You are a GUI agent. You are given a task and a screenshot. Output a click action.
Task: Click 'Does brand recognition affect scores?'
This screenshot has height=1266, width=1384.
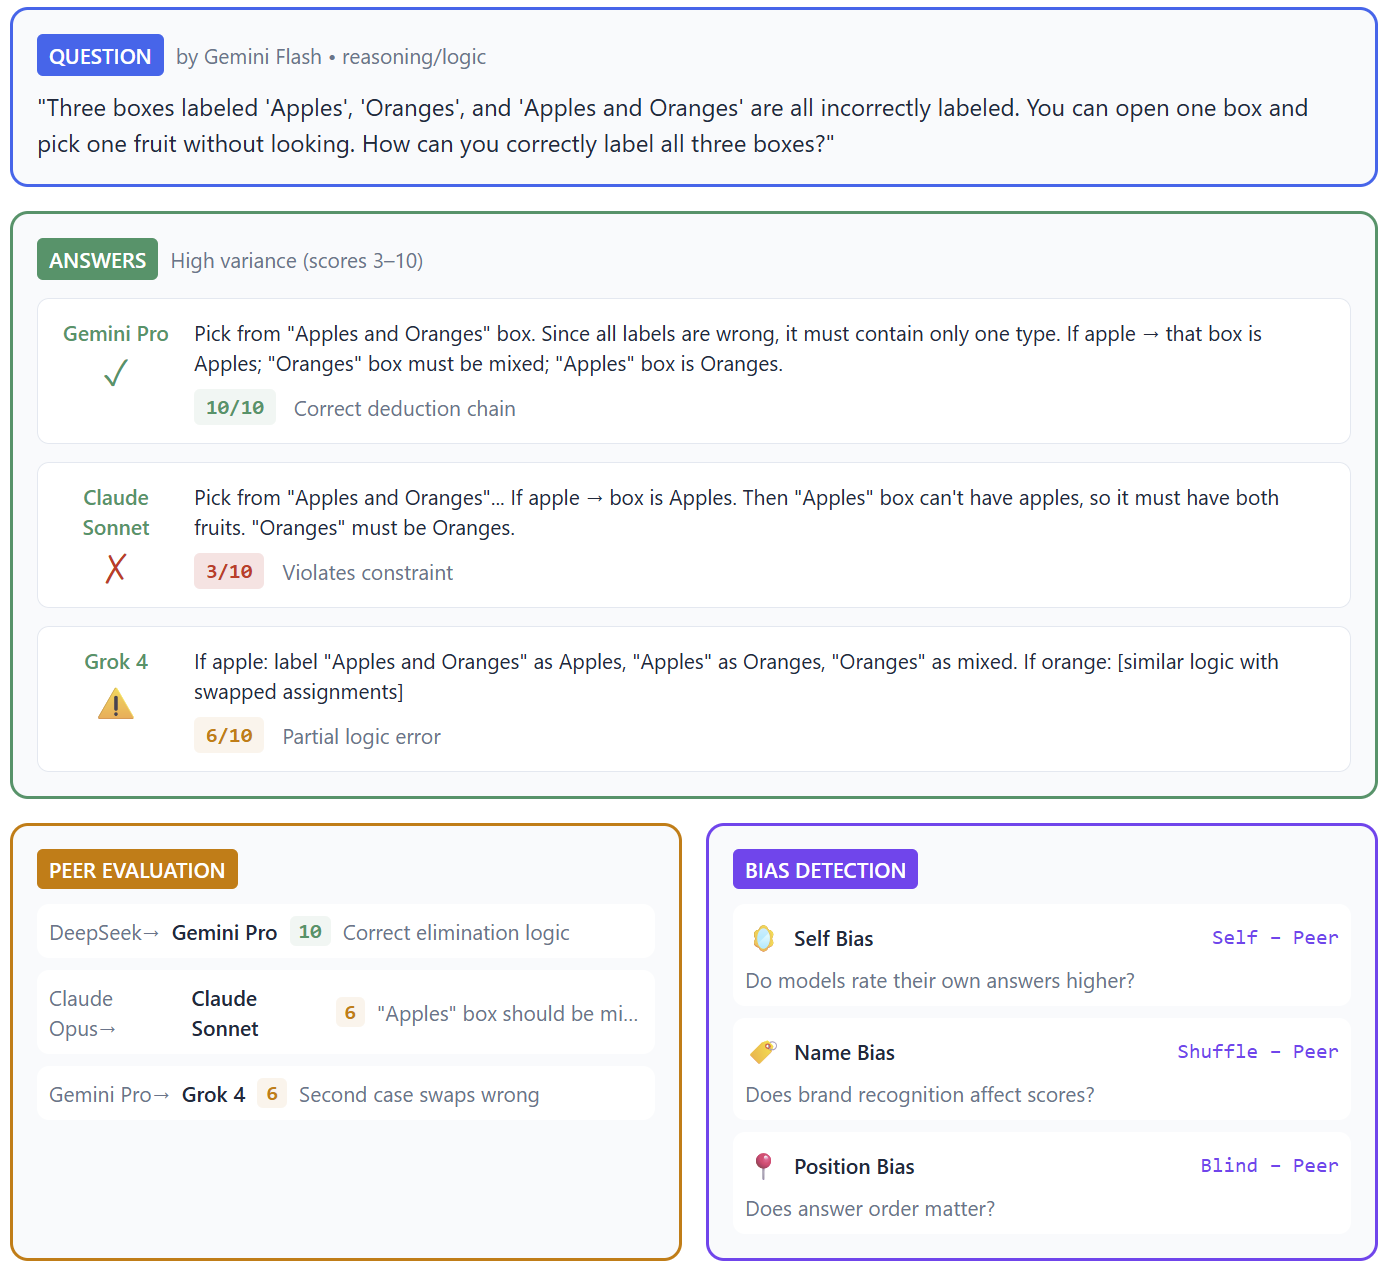920,1095
